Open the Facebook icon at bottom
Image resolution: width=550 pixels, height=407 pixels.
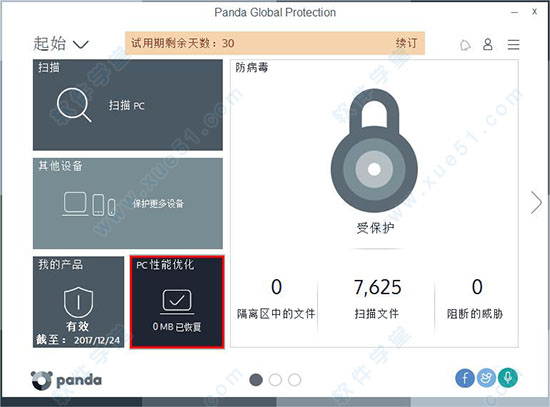[x=465, y=378]
